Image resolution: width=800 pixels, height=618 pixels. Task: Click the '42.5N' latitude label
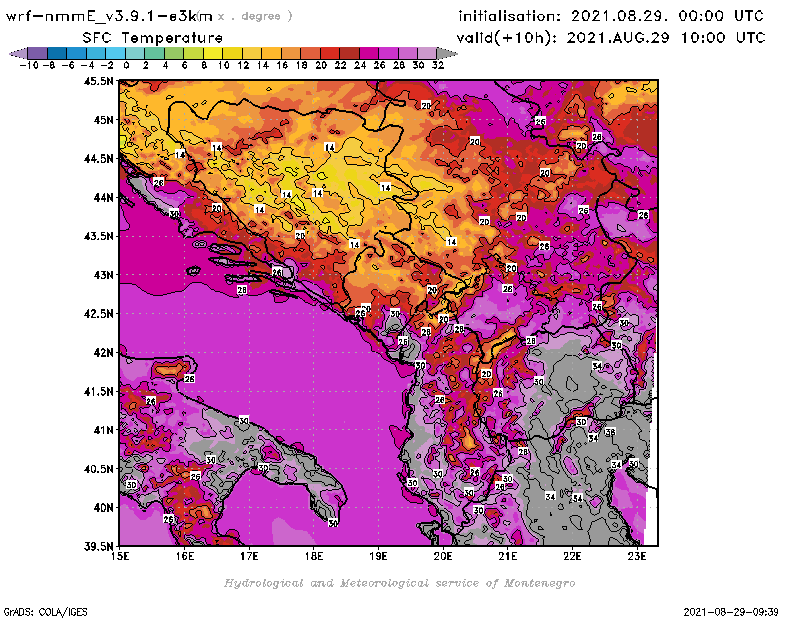tap(99, 314)
